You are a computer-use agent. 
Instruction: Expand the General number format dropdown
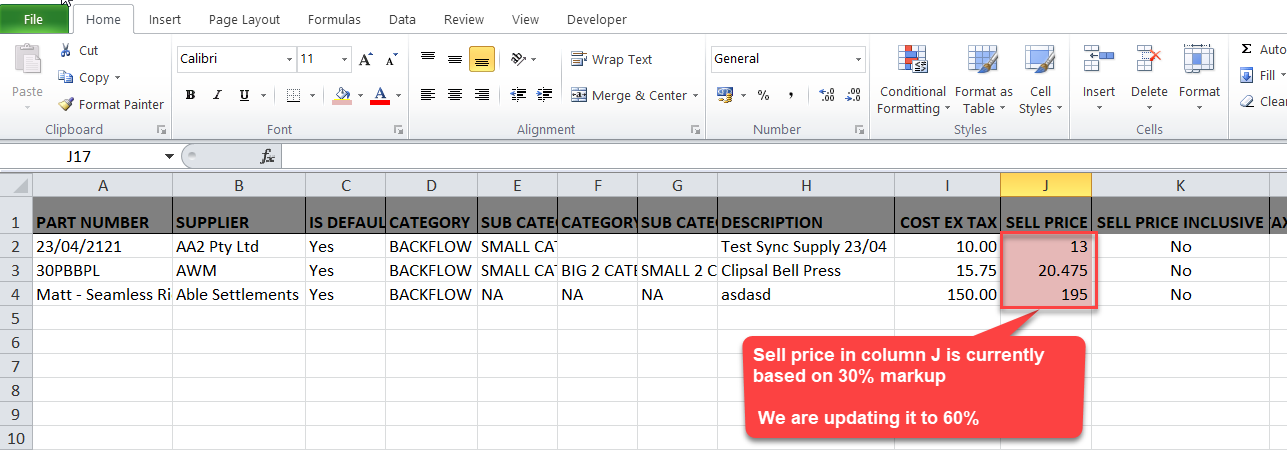[x=858, y=60]
